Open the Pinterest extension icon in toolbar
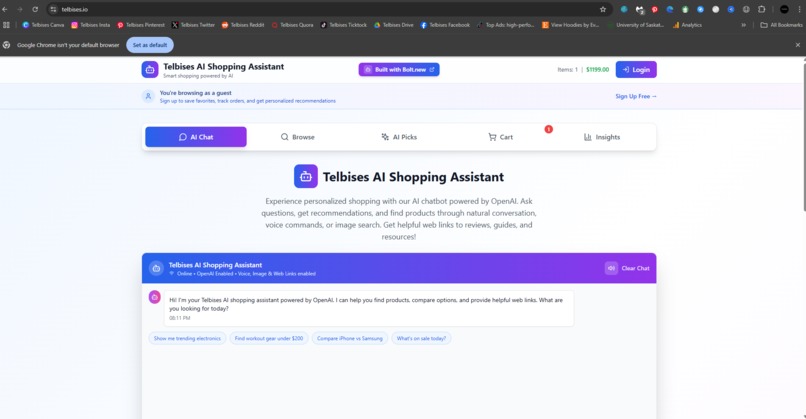 (x=655, y=9)
